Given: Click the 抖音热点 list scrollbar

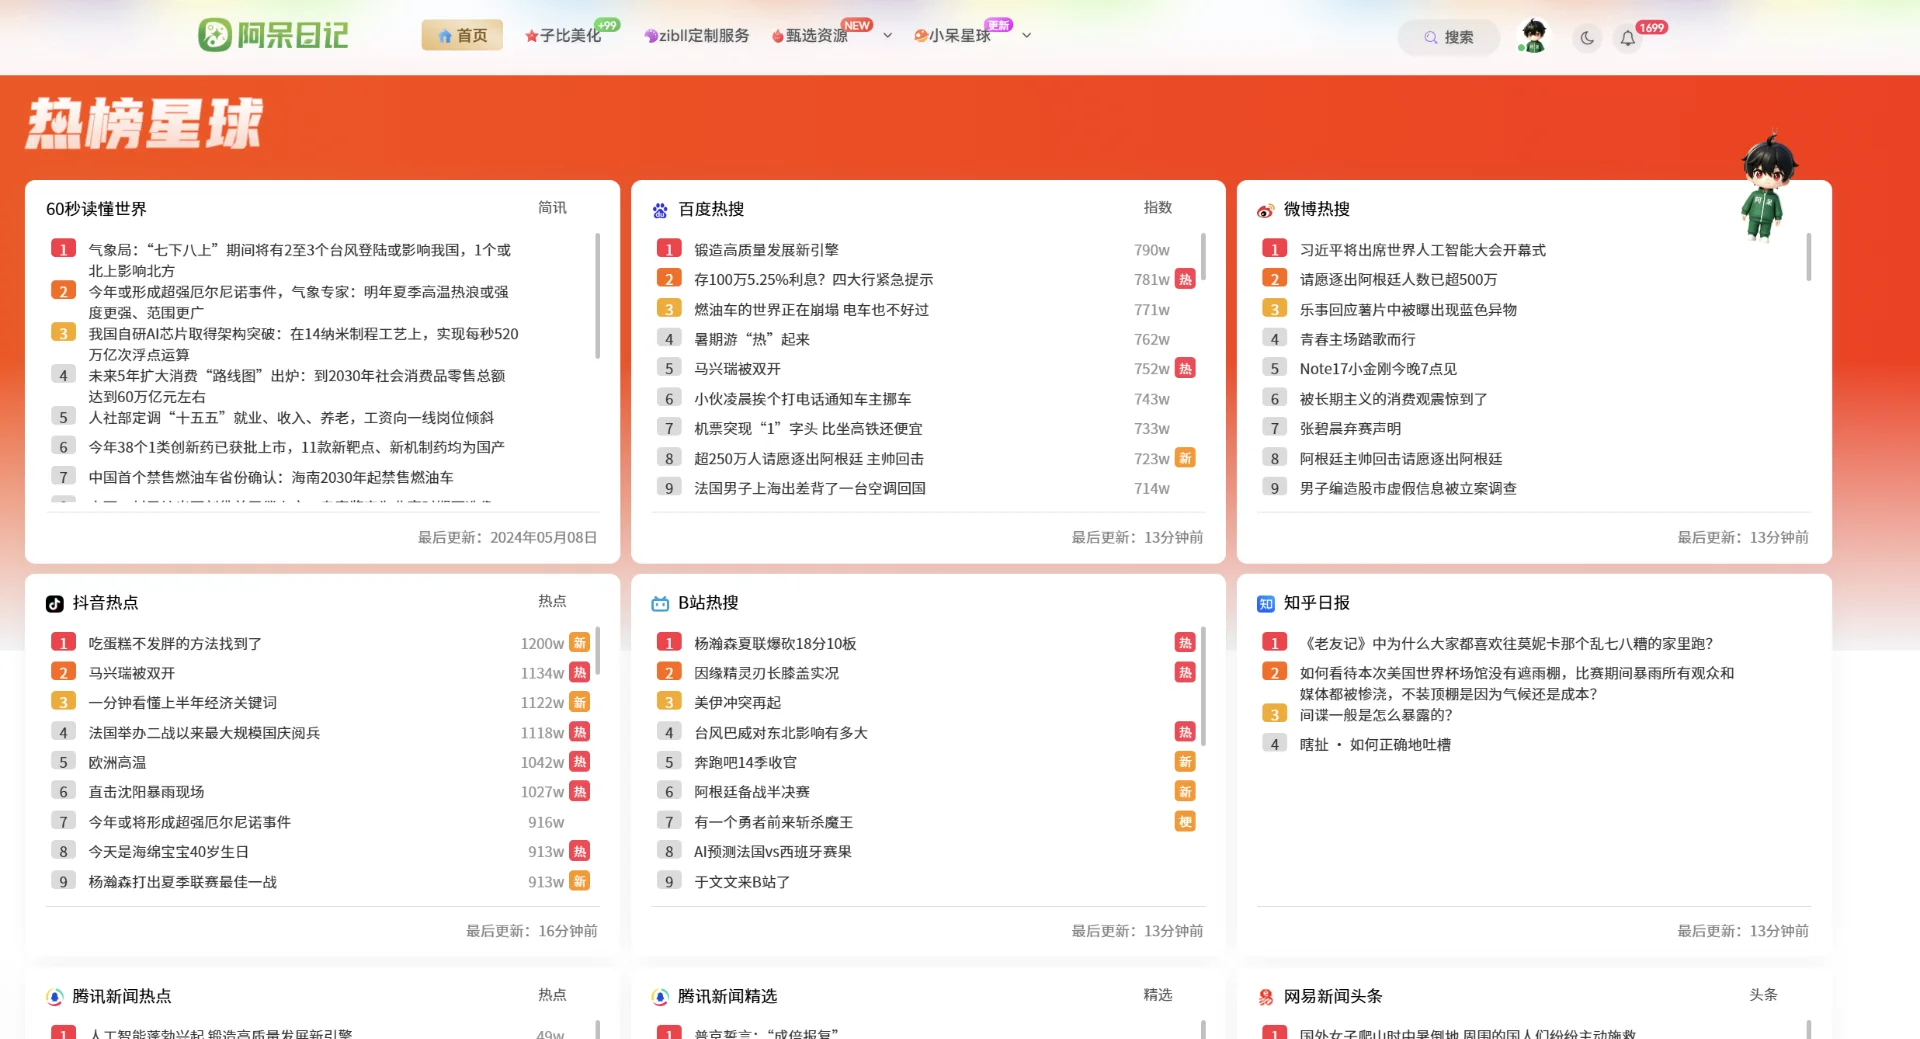Looking at the screenshot, I should coord(597,651).
